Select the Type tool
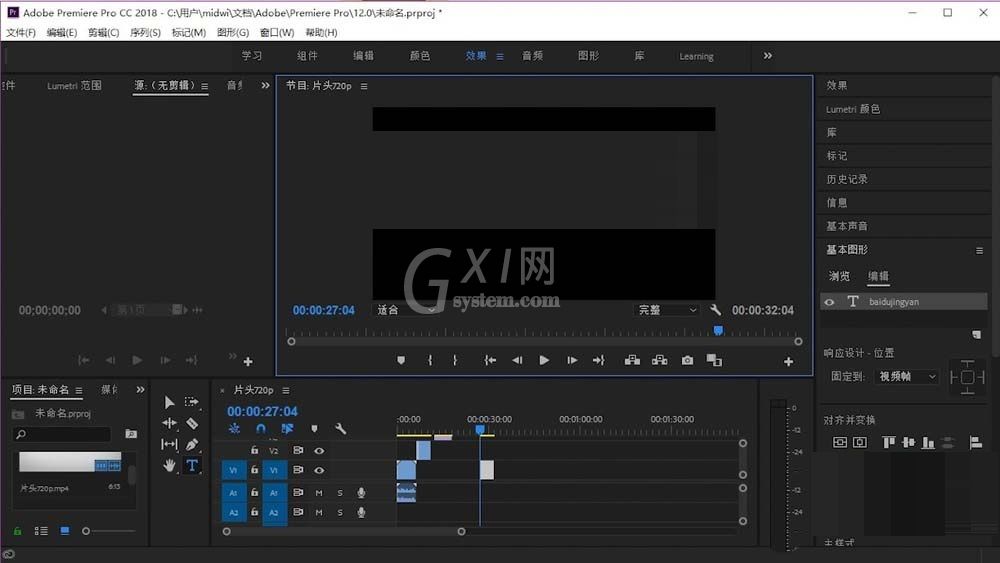Screen dimensions: 1000x563 191,465
